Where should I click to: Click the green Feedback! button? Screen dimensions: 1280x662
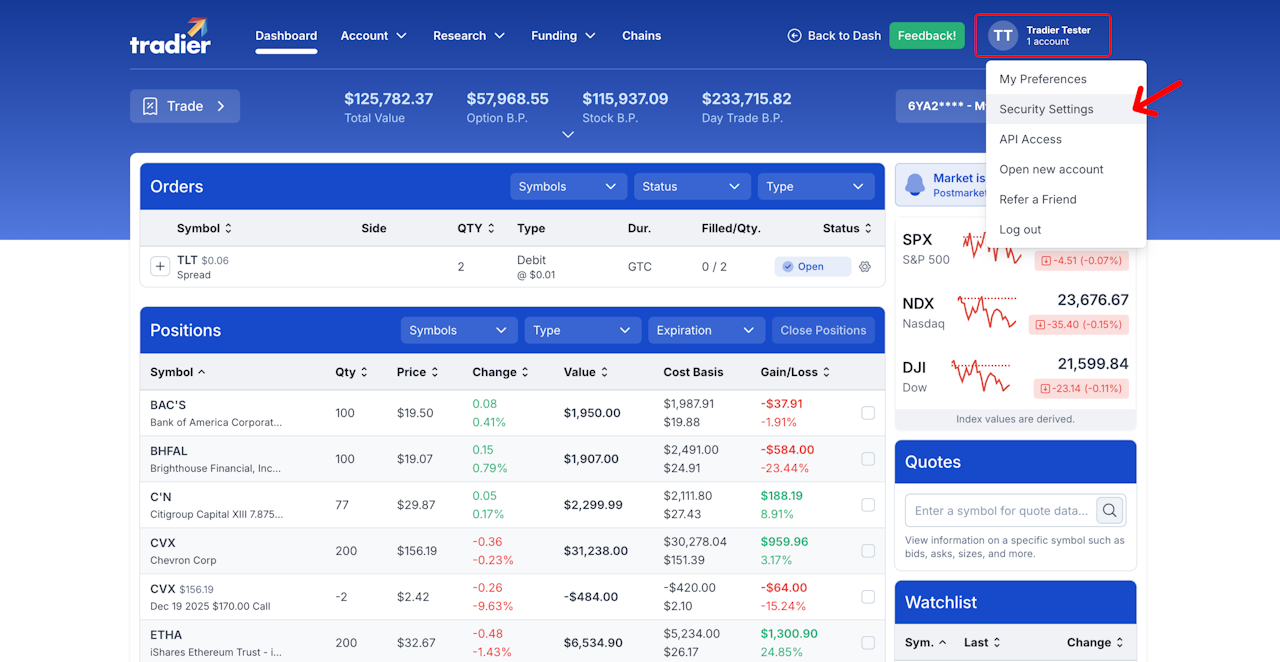point(927,36)
